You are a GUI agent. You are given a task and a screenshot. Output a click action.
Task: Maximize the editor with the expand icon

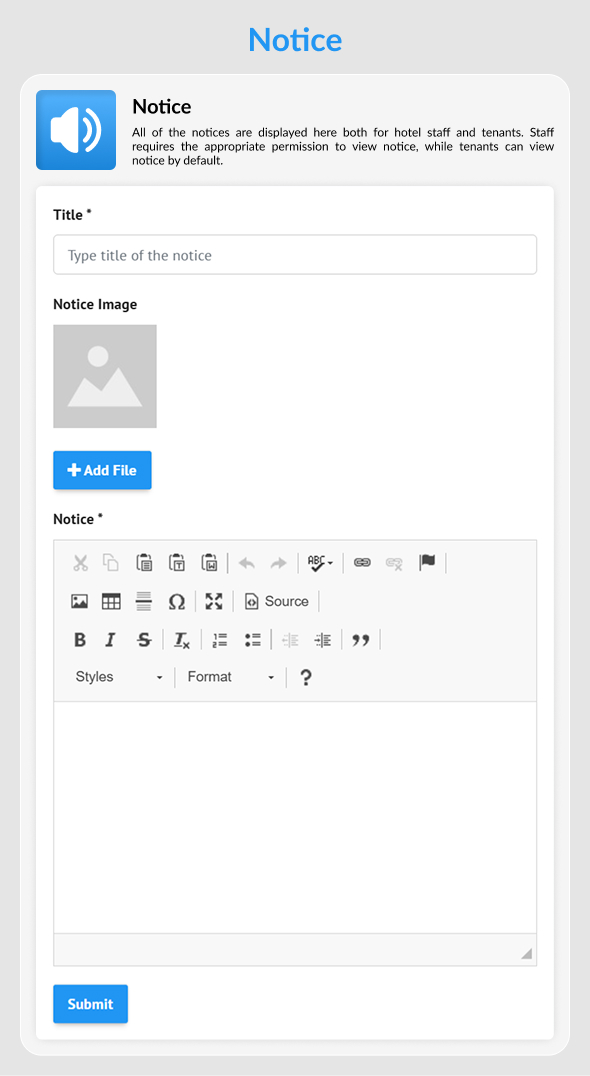(214, 602)
